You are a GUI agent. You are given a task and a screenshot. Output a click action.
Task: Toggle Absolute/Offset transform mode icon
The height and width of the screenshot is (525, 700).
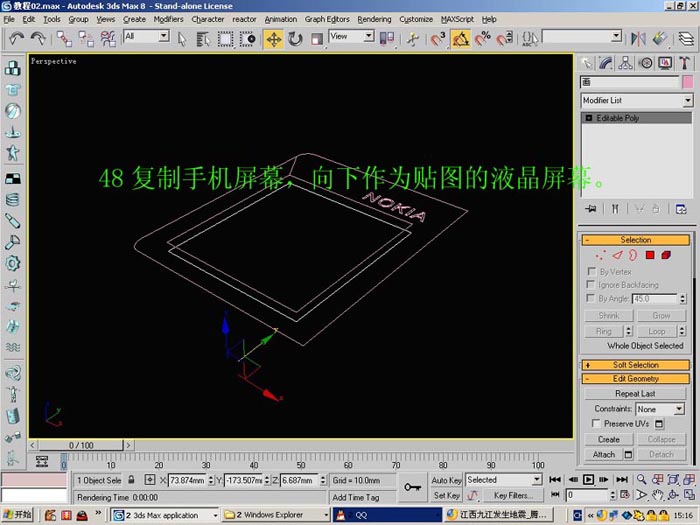pos(150,480)
